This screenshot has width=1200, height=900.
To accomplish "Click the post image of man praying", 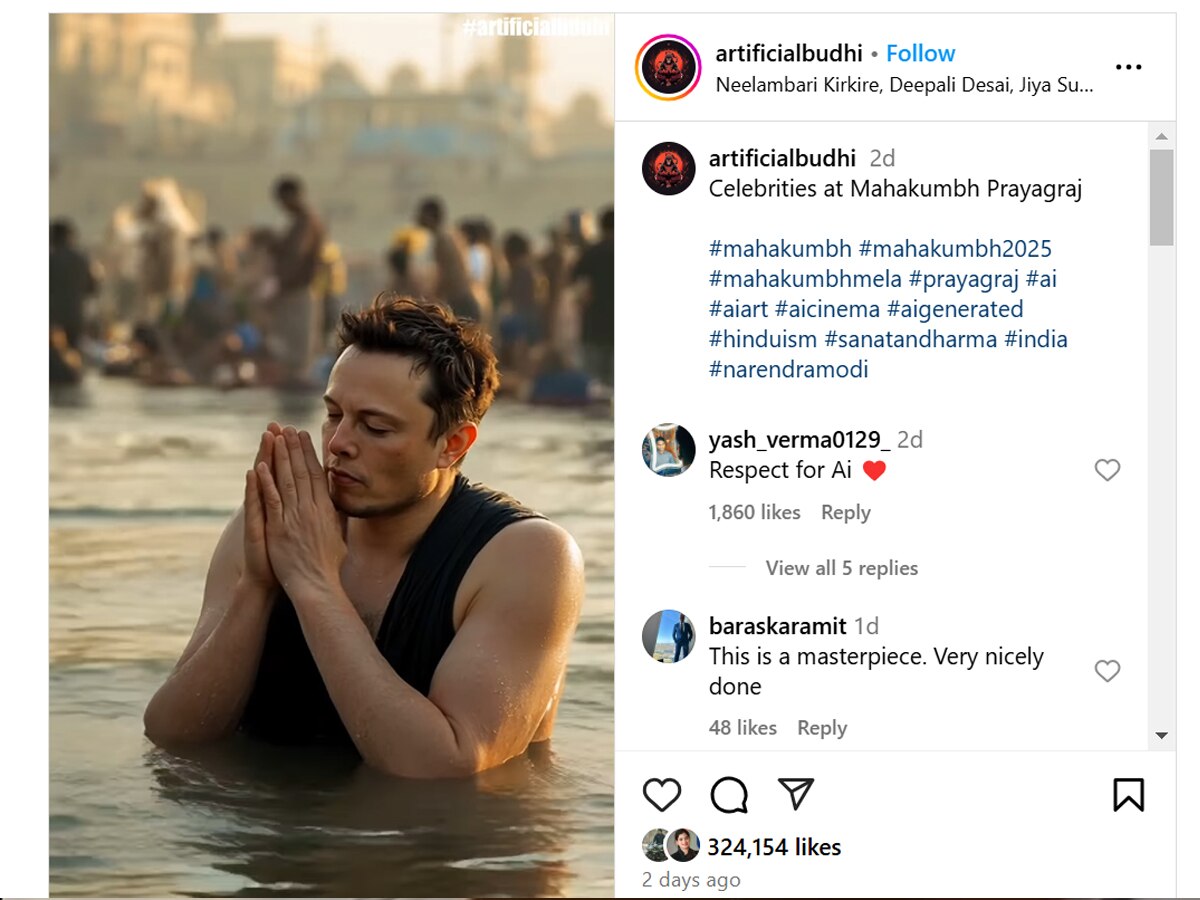I will click(x=332, y=455).
